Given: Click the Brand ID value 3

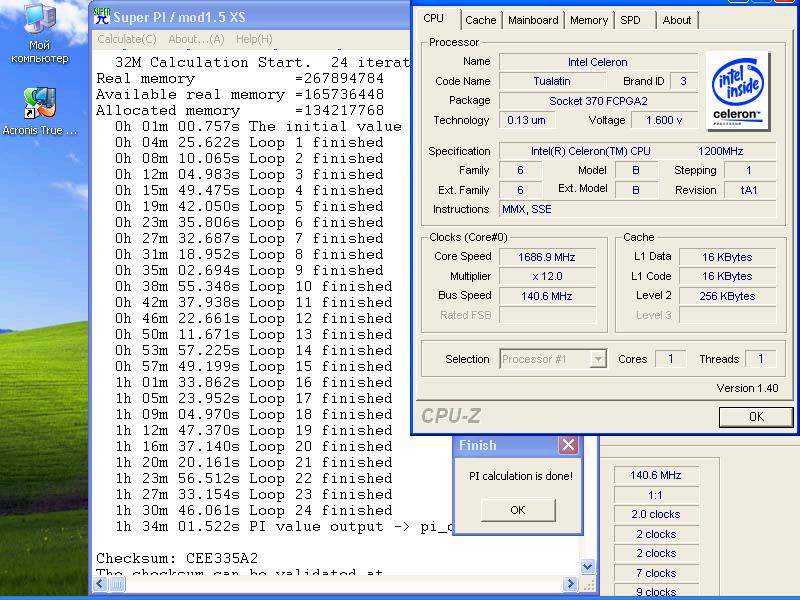Looking at the screenshot, I should click(684, 81).
